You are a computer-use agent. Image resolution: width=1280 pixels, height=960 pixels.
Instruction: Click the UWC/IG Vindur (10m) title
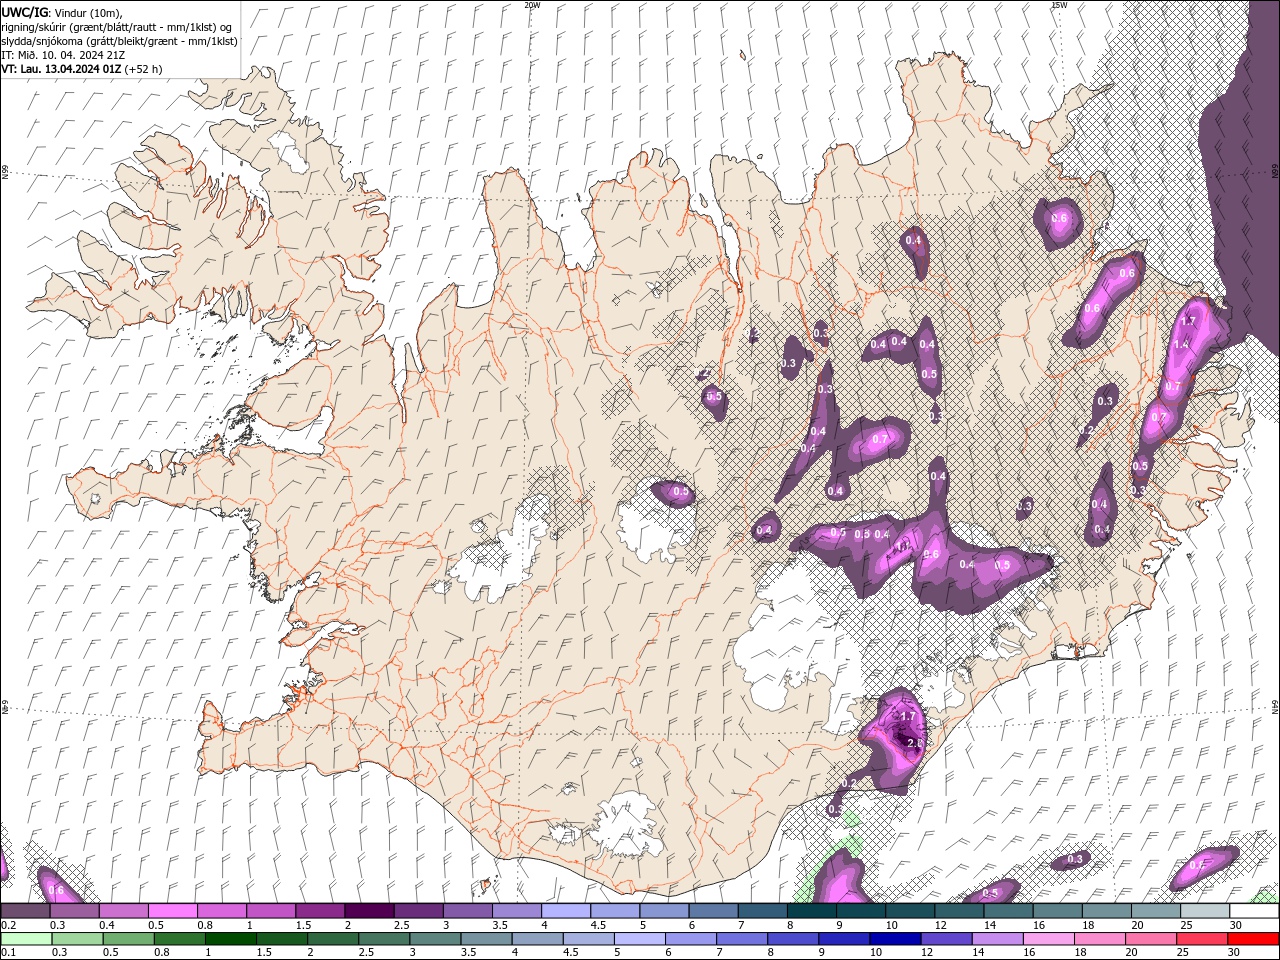click(62, 13)
